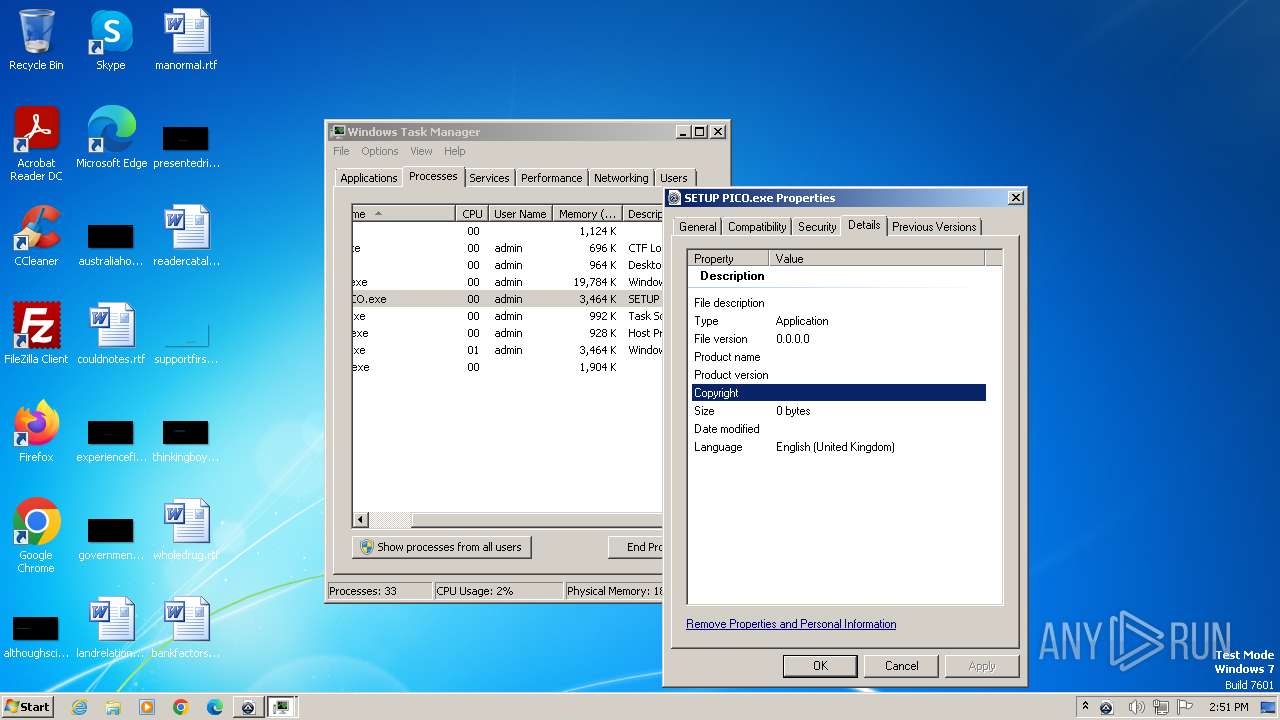Open Chrome from the taskbar
This screenshot has width=1280, height=720.
pos(181,707)
